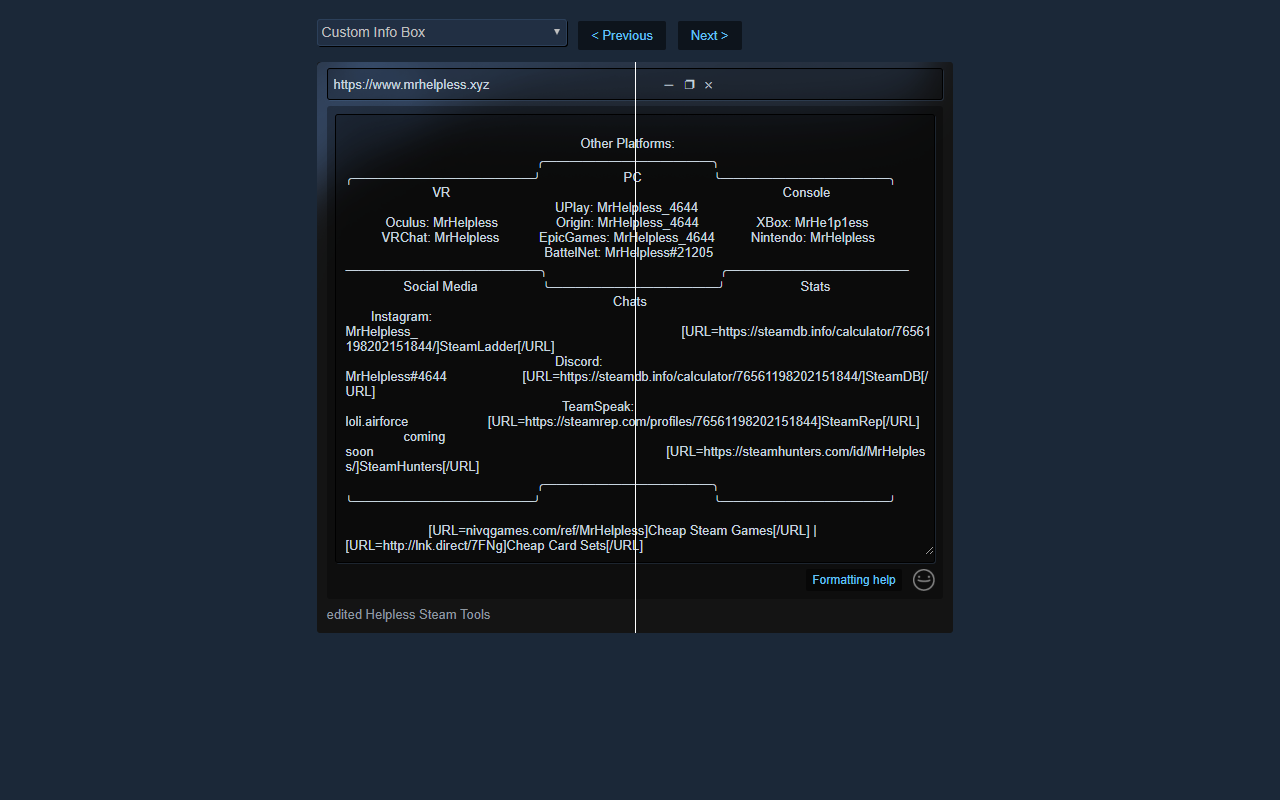Click the 'Cheap Steam Games' URL tag text
The height and width of the screenshot is (800, 1280).
point(619,531)
